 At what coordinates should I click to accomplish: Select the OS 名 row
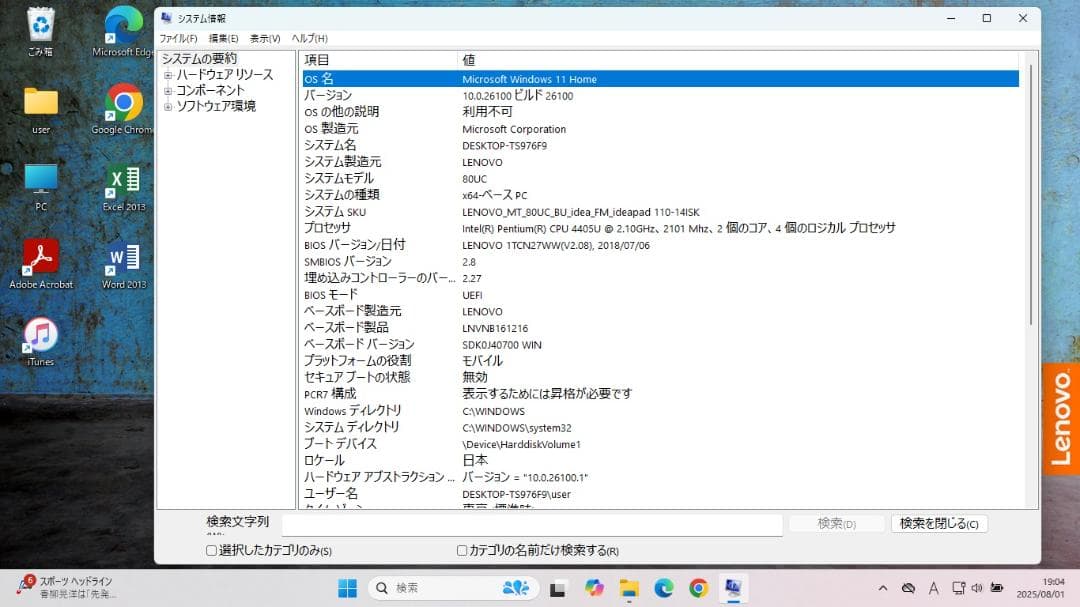(661, 79)
